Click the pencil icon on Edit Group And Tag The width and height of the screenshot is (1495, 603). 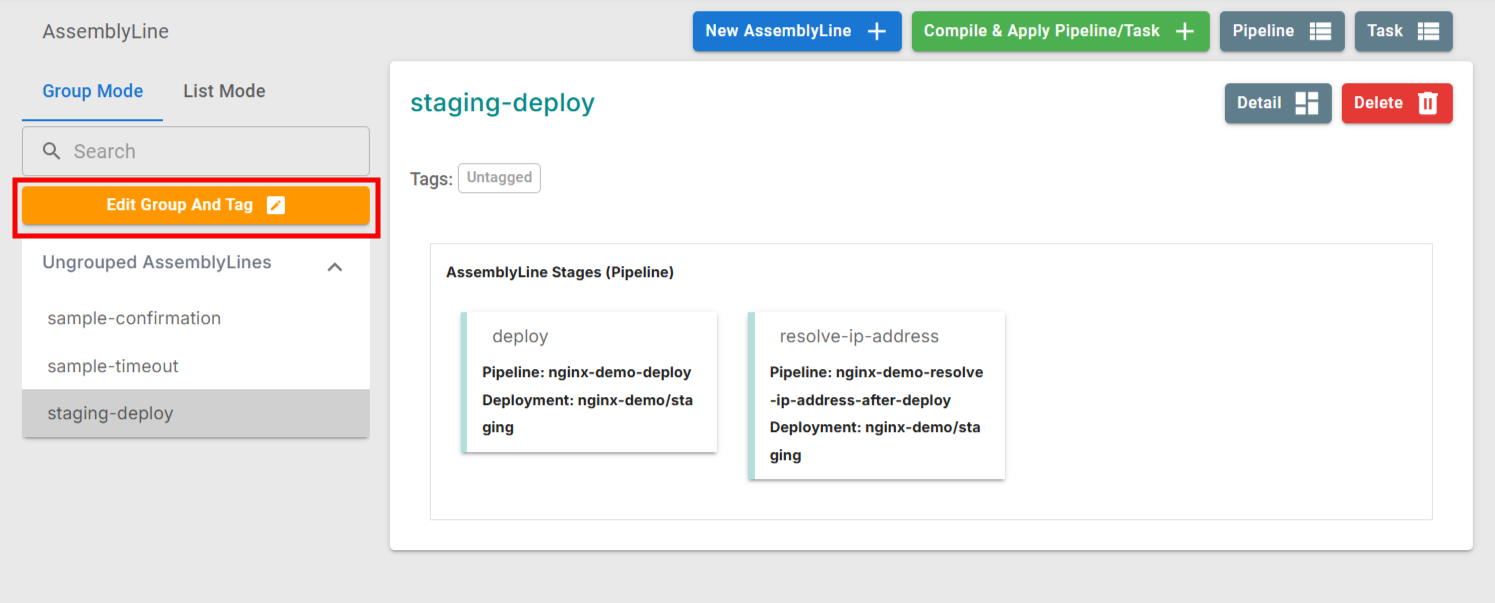276,205
